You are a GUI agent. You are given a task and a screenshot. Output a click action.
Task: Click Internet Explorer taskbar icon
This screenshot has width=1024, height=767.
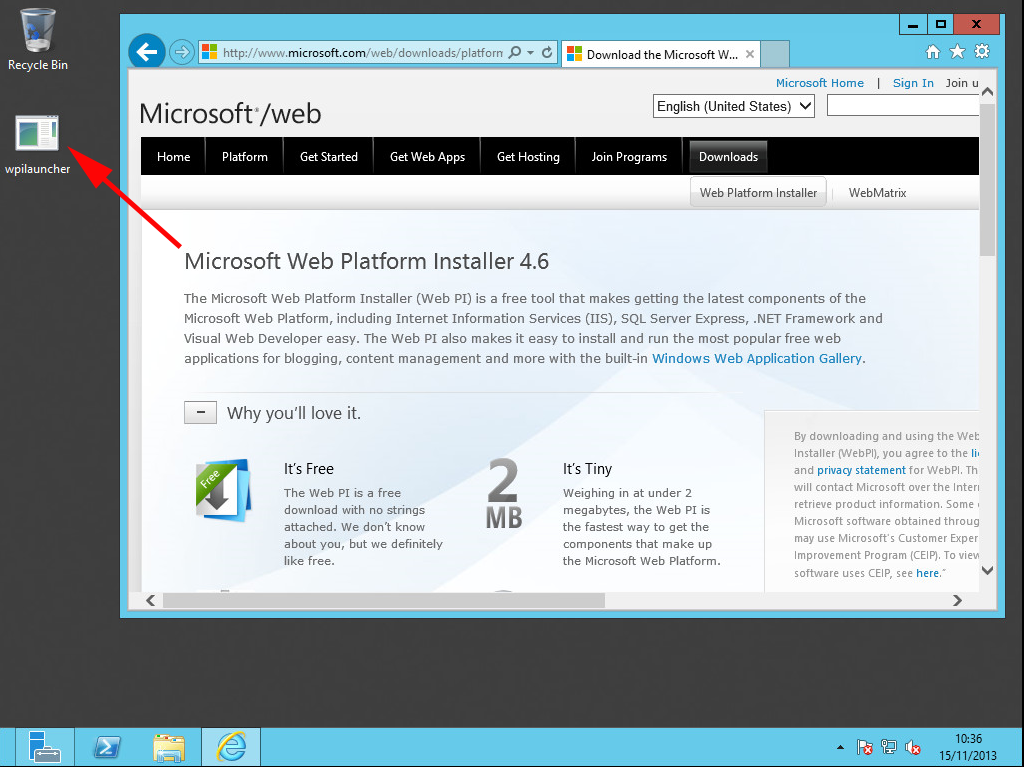(231, 747)
